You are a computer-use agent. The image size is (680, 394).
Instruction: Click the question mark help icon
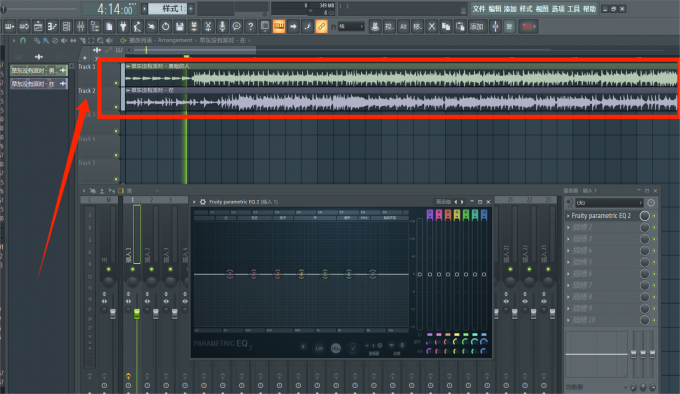(x=250, y=27)
